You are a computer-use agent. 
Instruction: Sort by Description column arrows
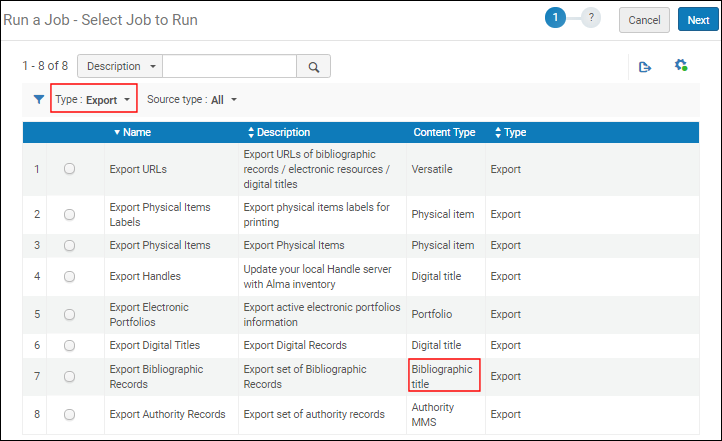251,132
